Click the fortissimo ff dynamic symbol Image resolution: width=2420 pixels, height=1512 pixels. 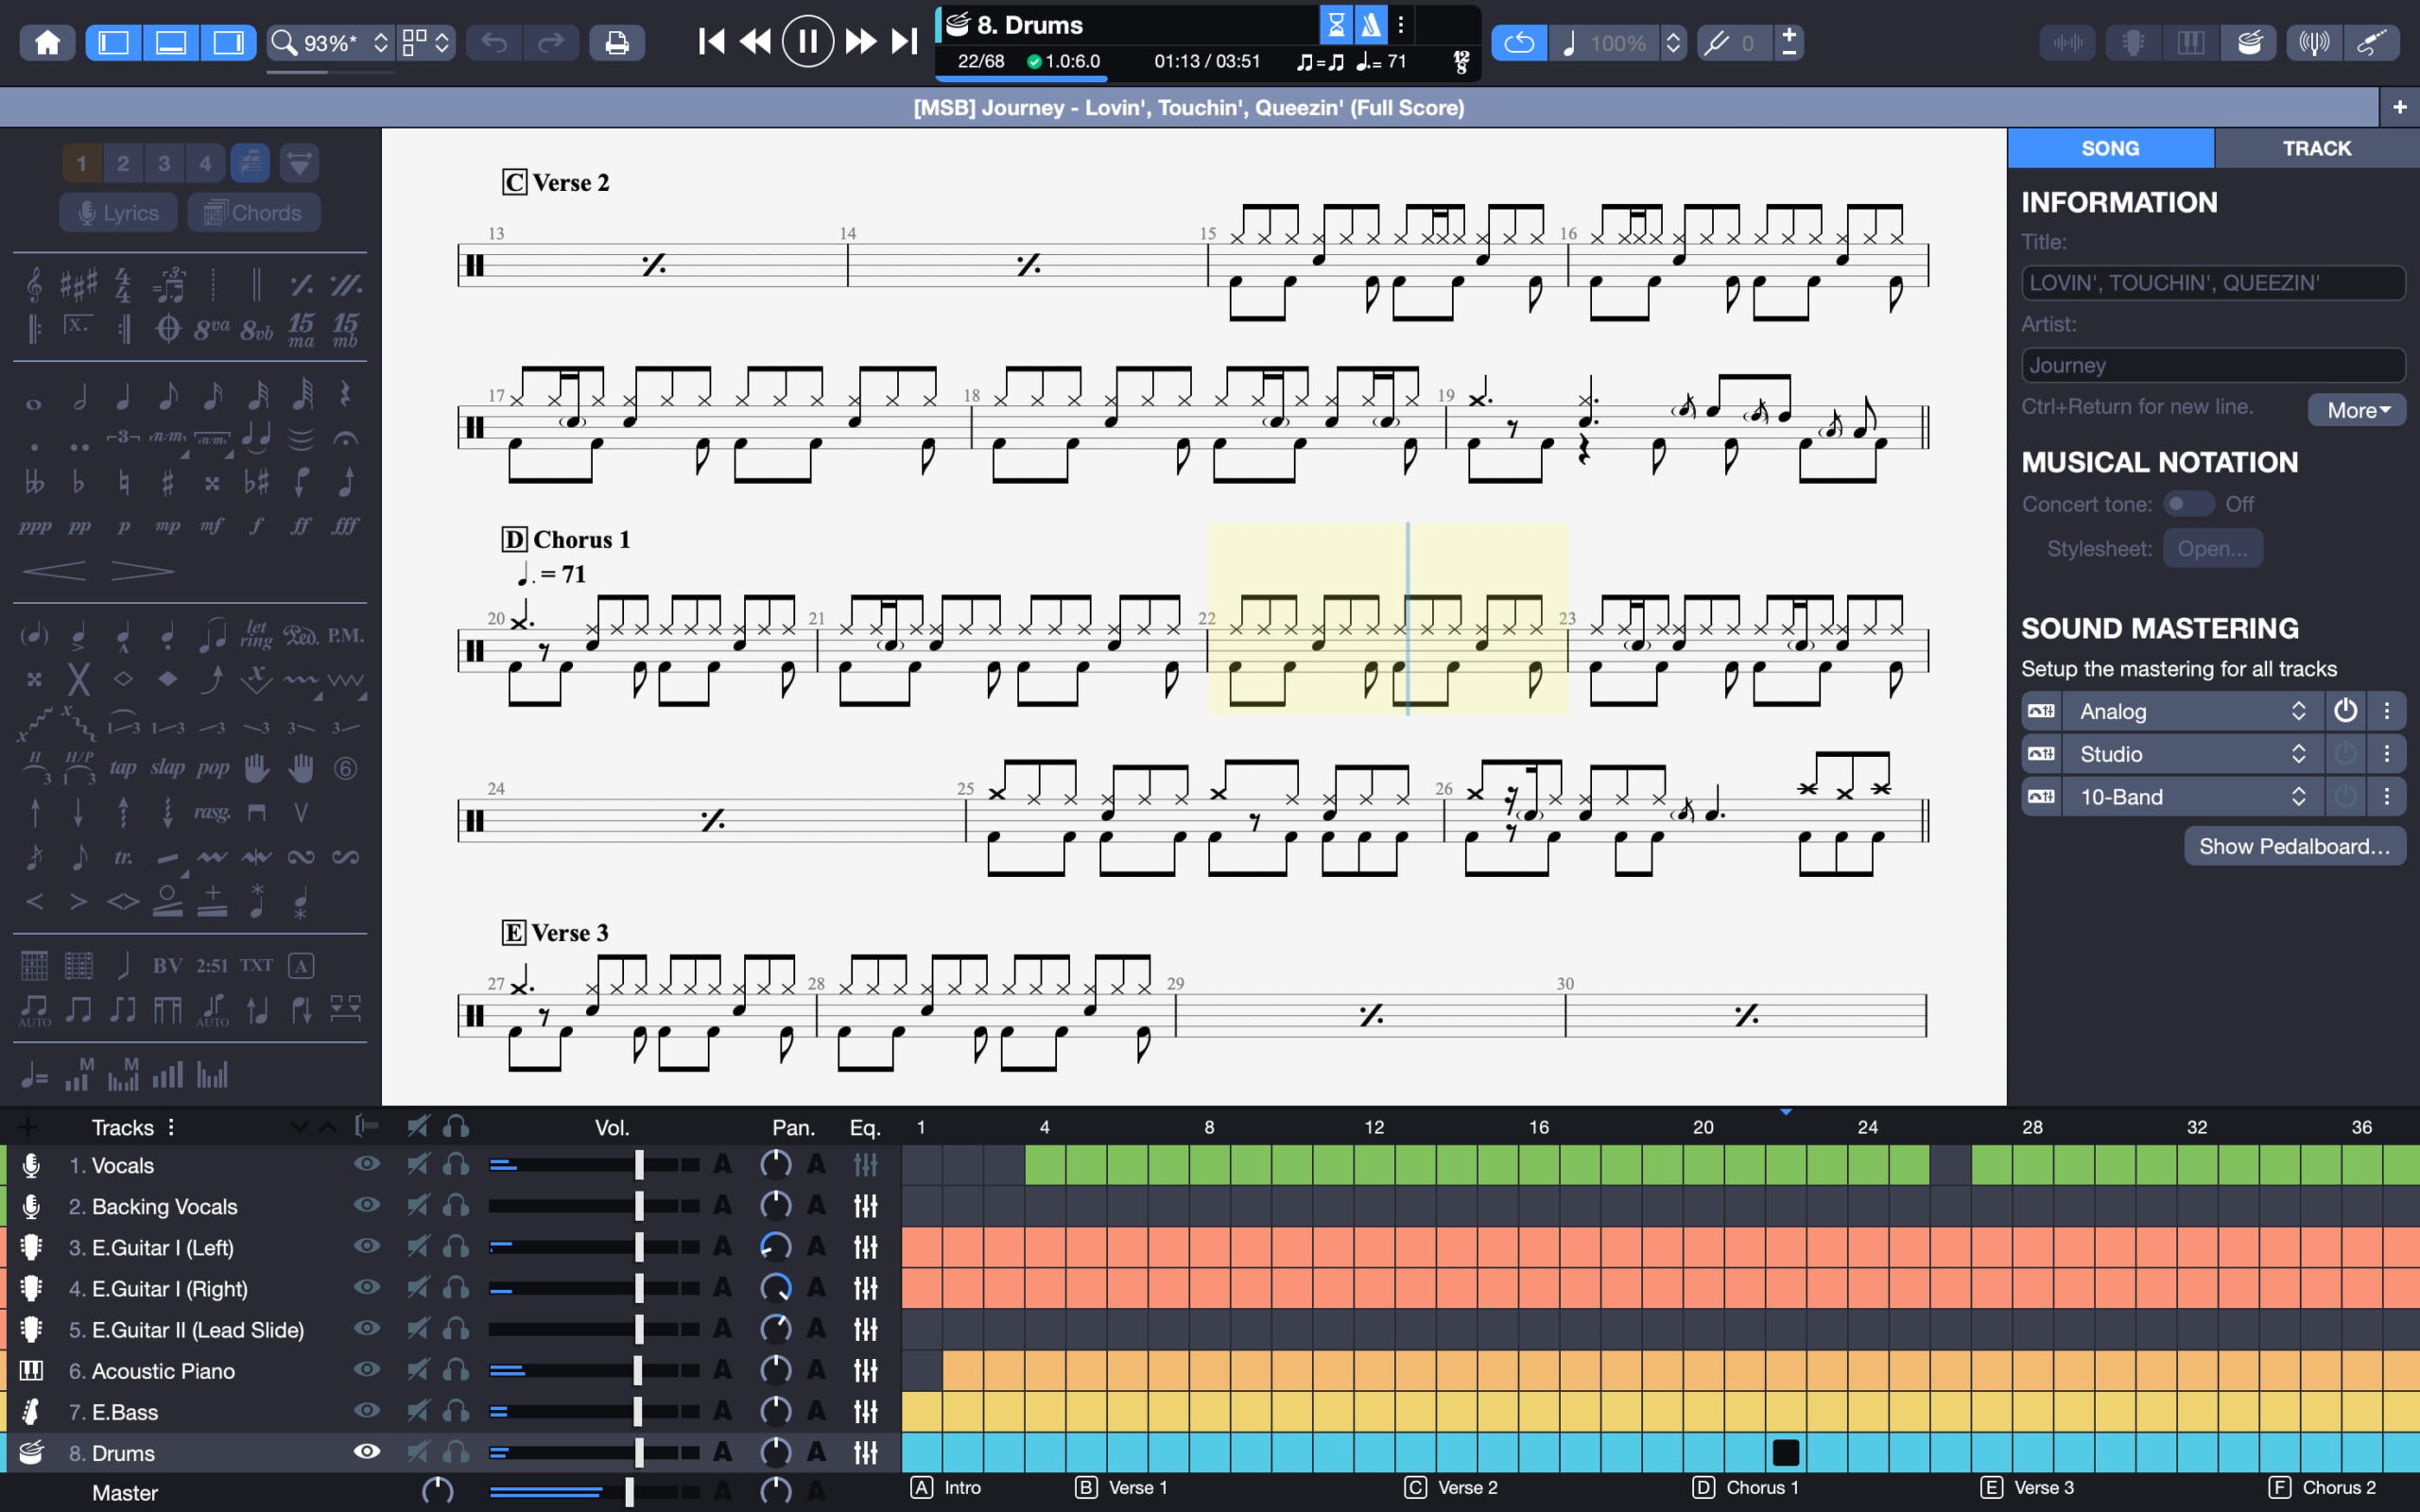[300, 526]
